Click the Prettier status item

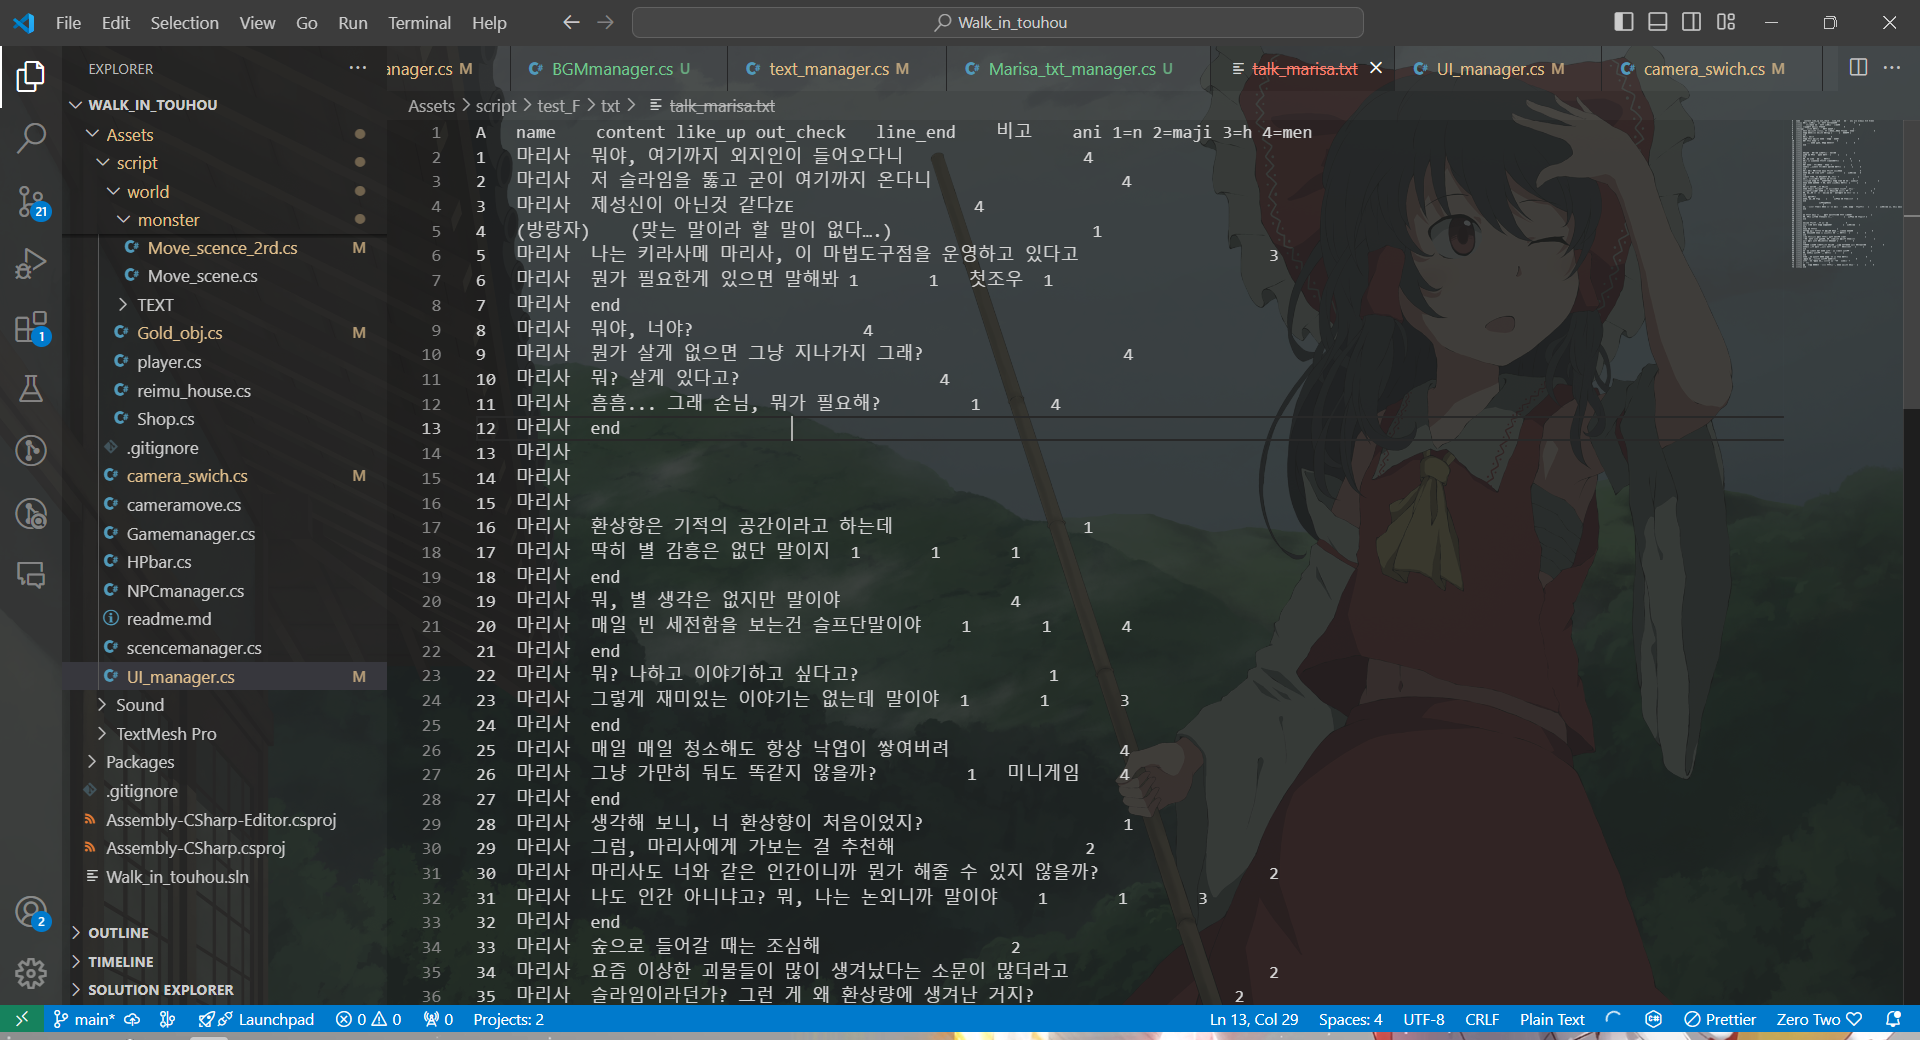1720,1019
